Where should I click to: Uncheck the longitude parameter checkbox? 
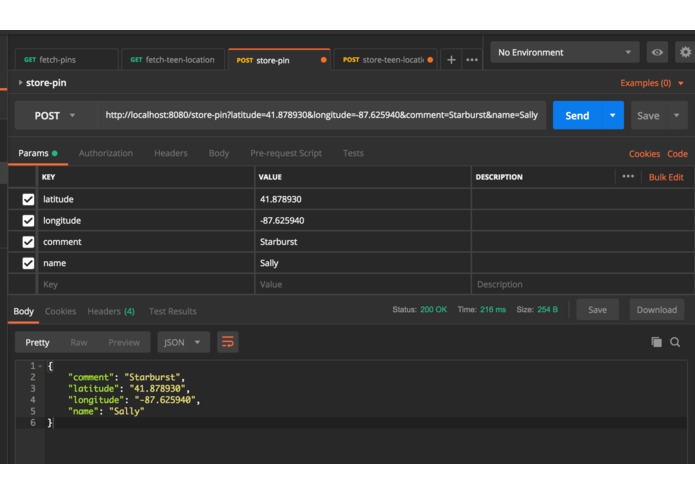click(28, 221)
